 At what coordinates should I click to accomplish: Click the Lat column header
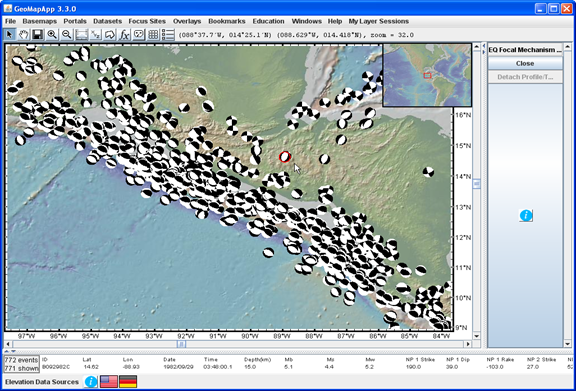click(87, 359)
